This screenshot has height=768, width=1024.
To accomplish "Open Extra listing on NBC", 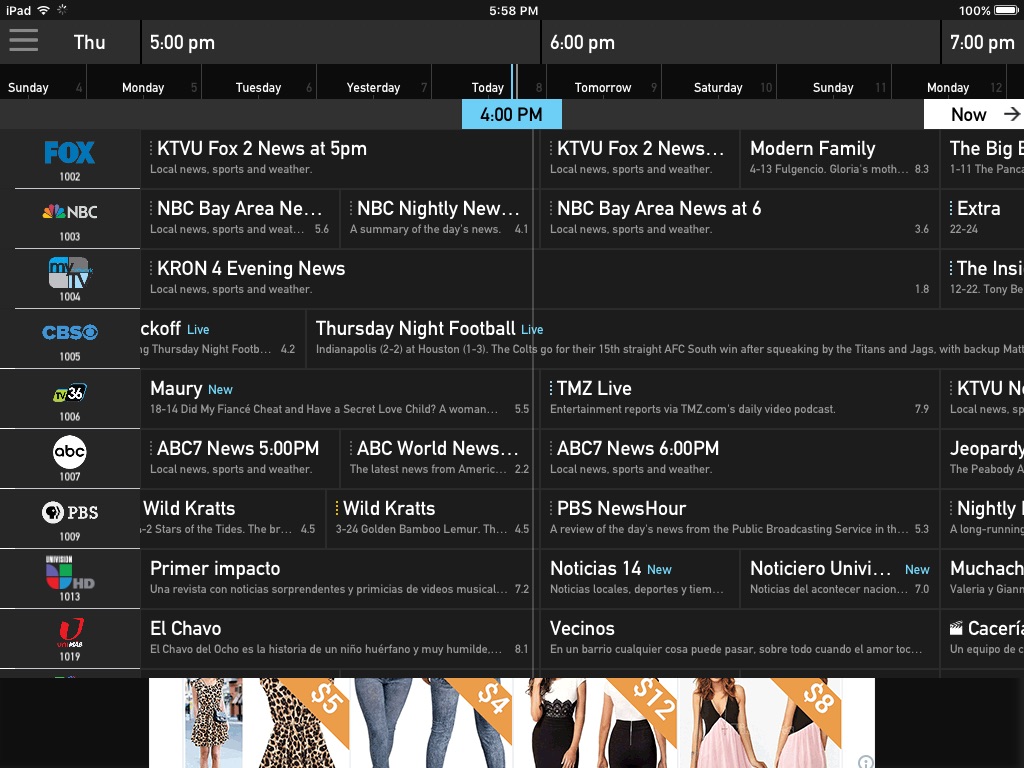I will click(983, 219).
